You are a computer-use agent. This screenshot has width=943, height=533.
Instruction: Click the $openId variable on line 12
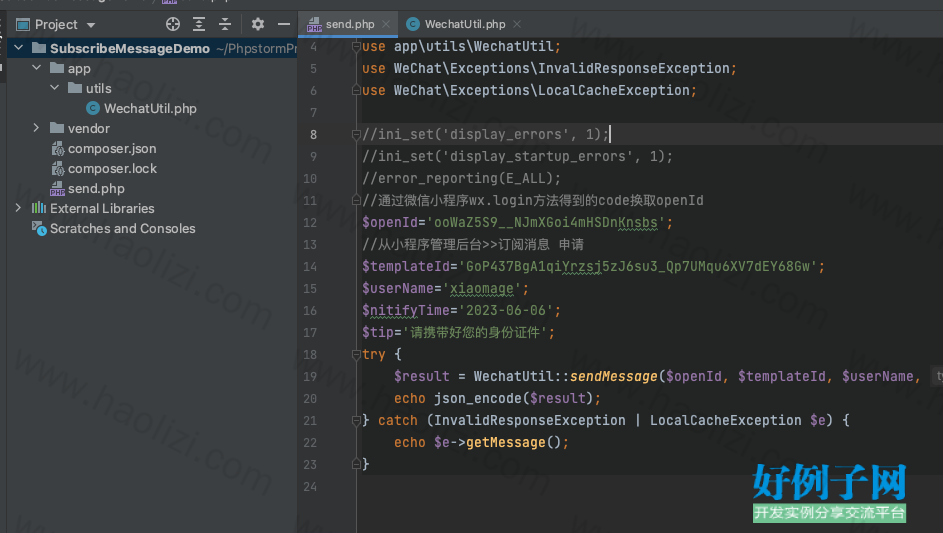point(390,223)
